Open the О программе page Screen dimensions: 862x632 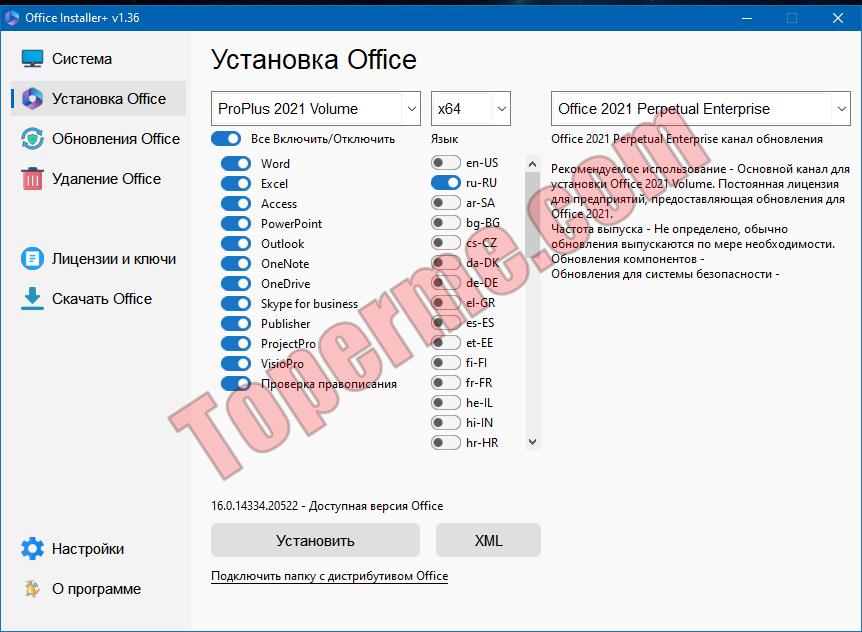[96, 589]
